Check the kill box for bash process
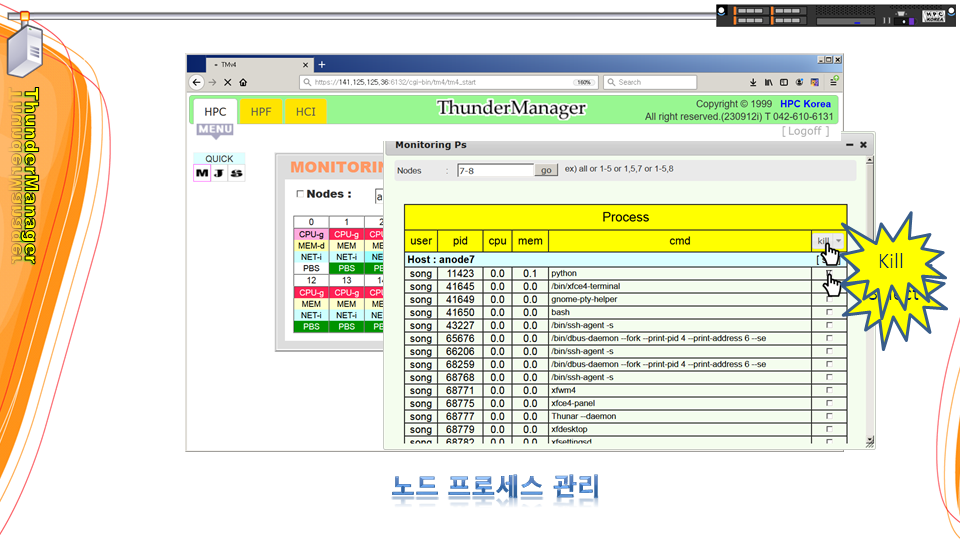 pyautogui.click(x=828, y=312)
